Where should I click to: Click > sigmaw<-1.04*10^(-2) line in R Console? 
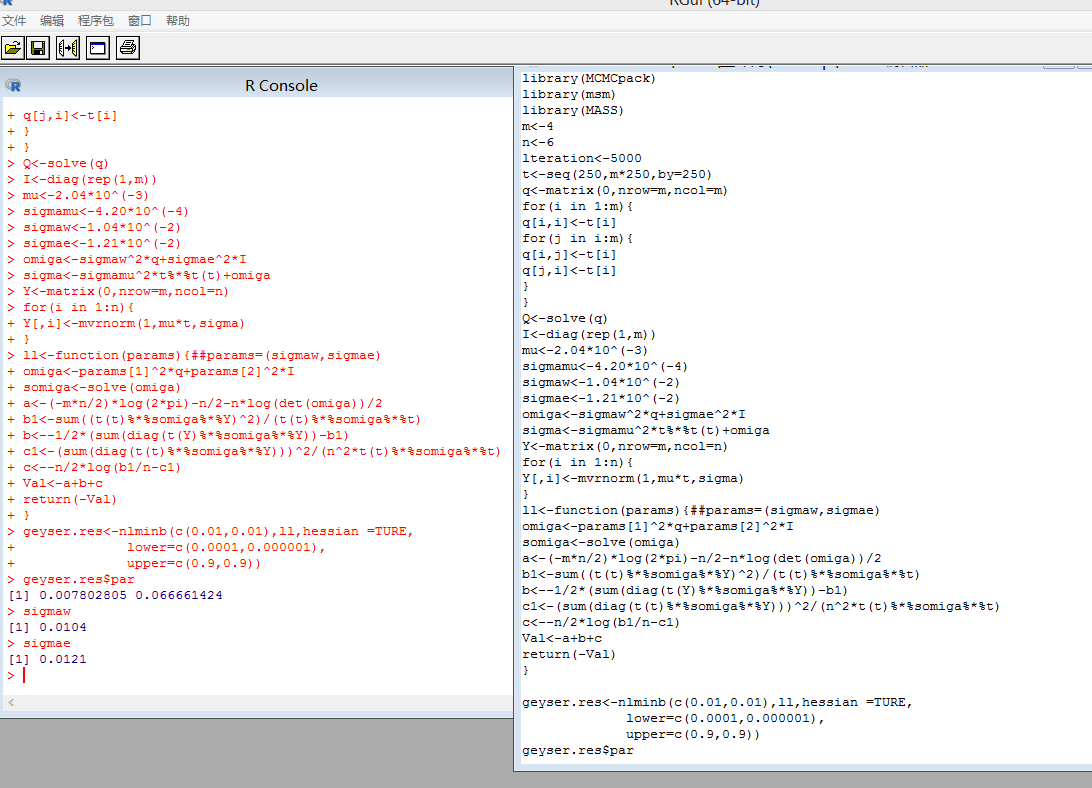(x=94, y=227)
